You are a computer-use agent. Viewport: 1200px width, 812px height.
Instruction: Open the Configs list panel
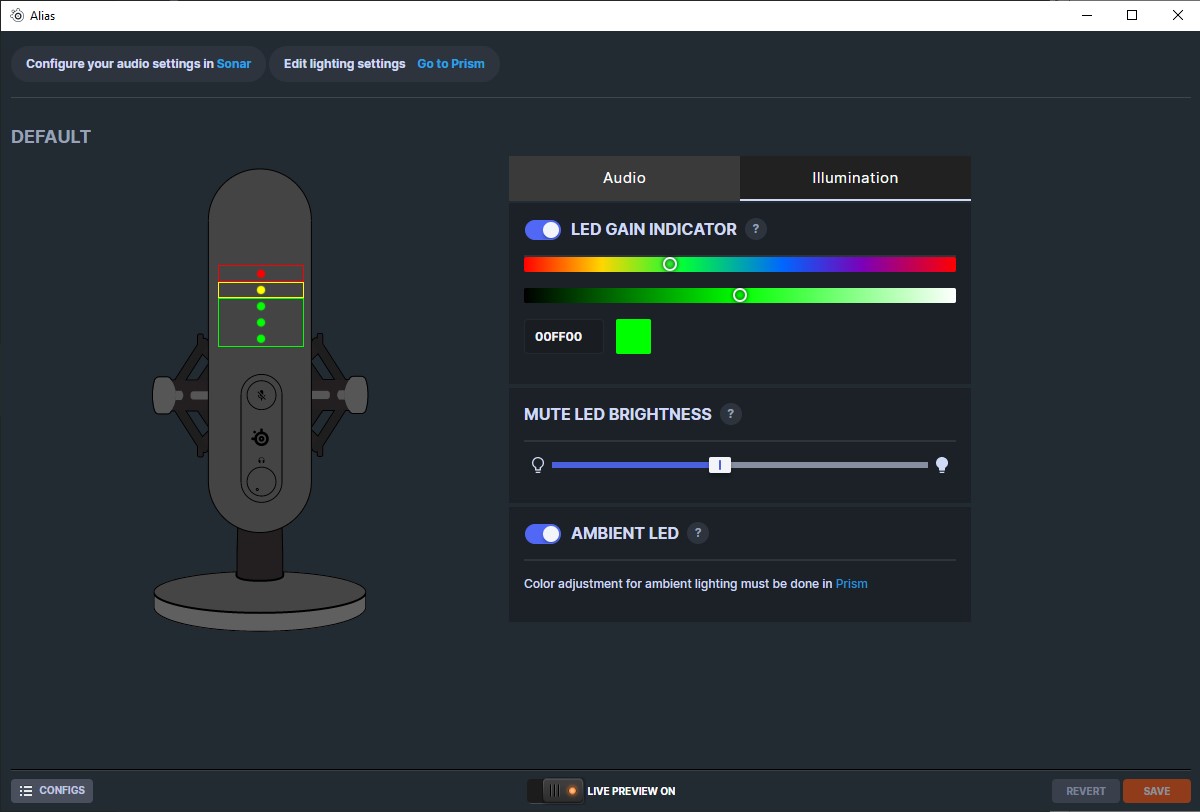[x=52, y=790]
